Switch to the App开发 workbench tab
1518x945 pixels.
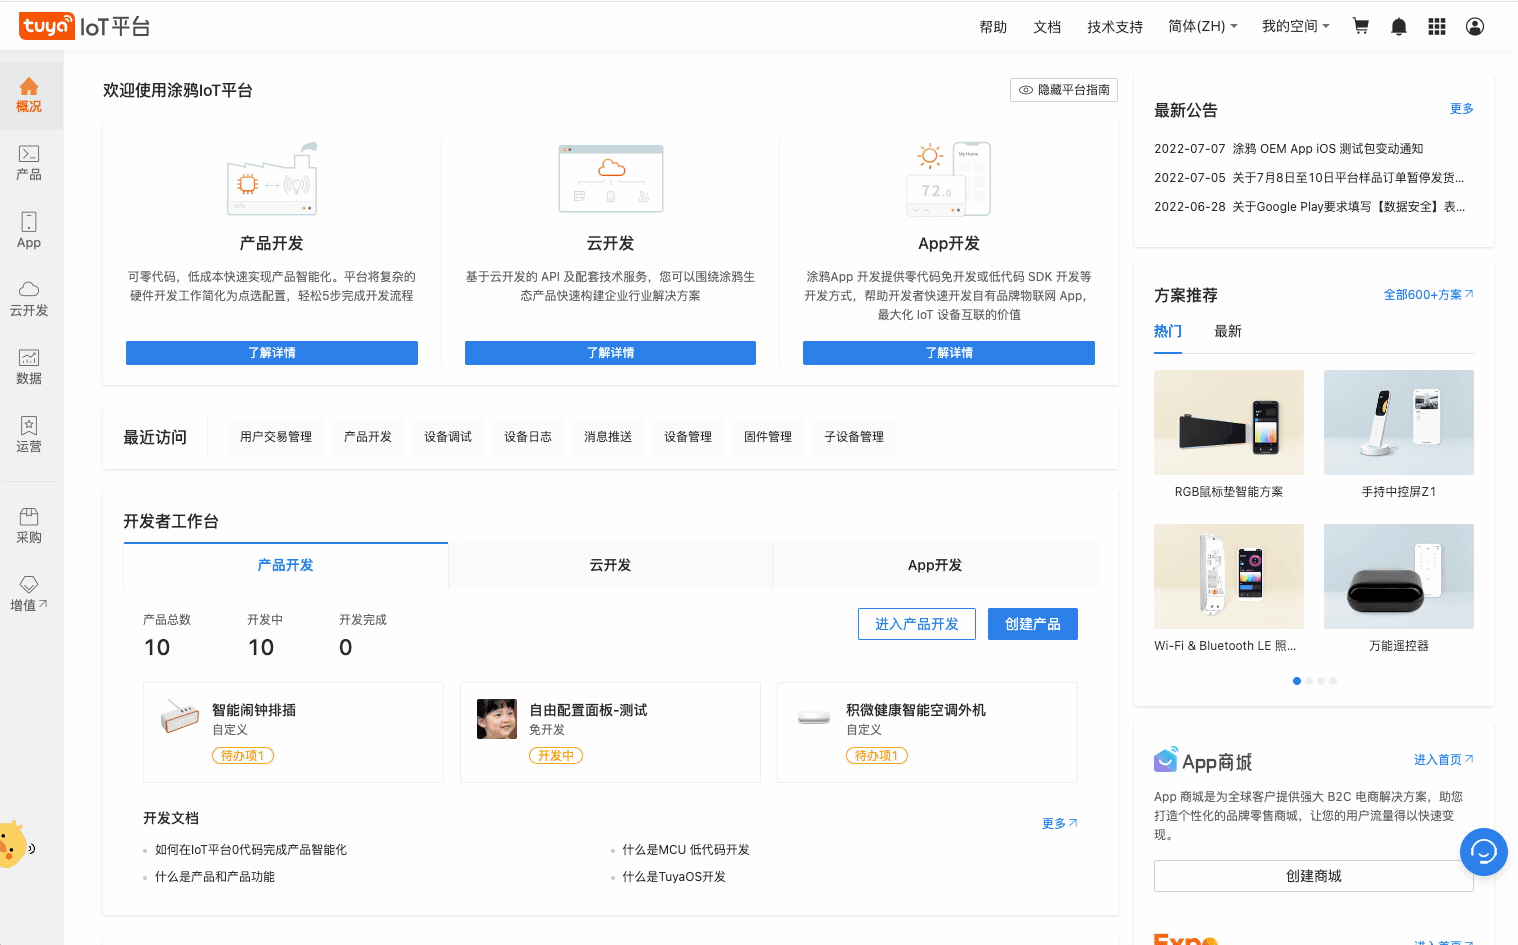click(935, 565)
